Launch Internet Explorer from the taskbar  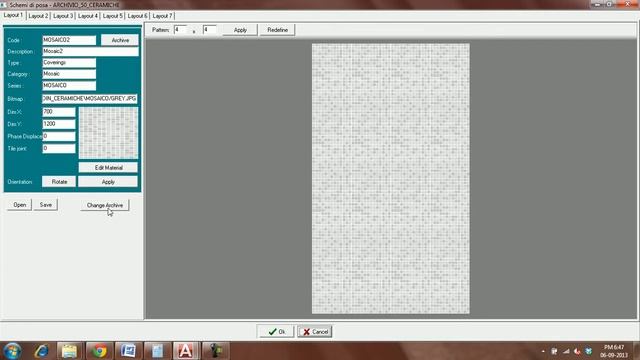[42, 351]
